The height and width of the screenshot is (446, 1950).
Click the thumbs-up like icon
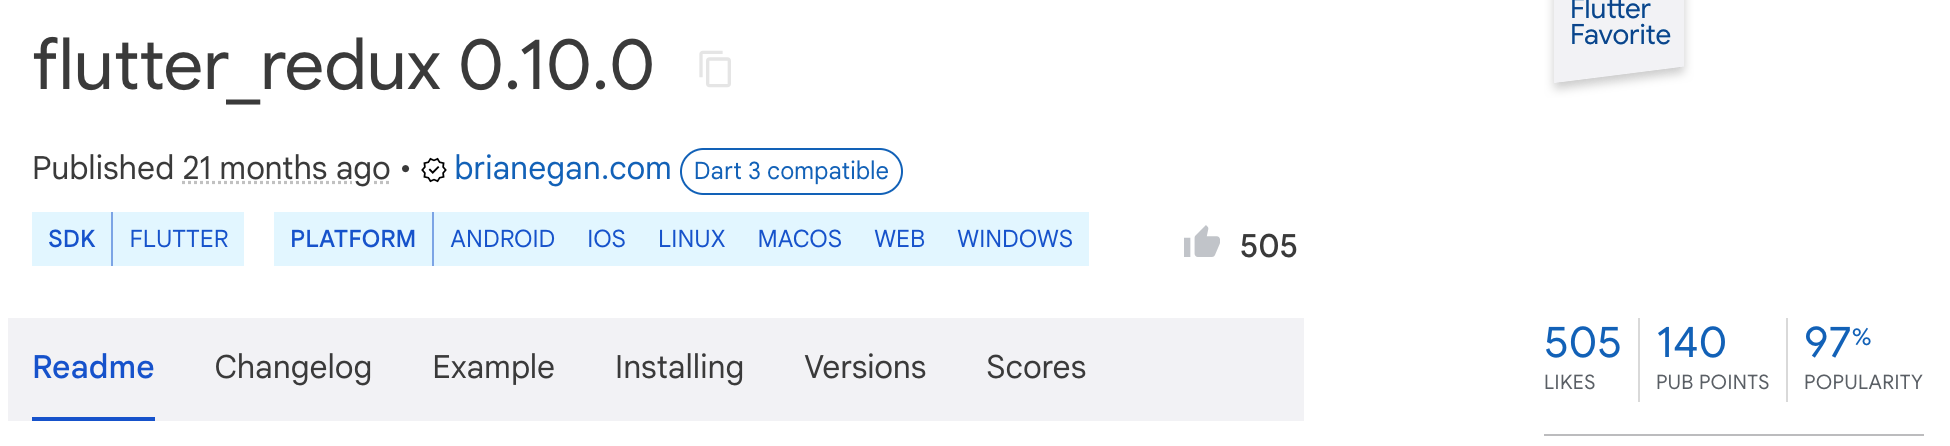pyautogui.click(x=1202, y=242)
